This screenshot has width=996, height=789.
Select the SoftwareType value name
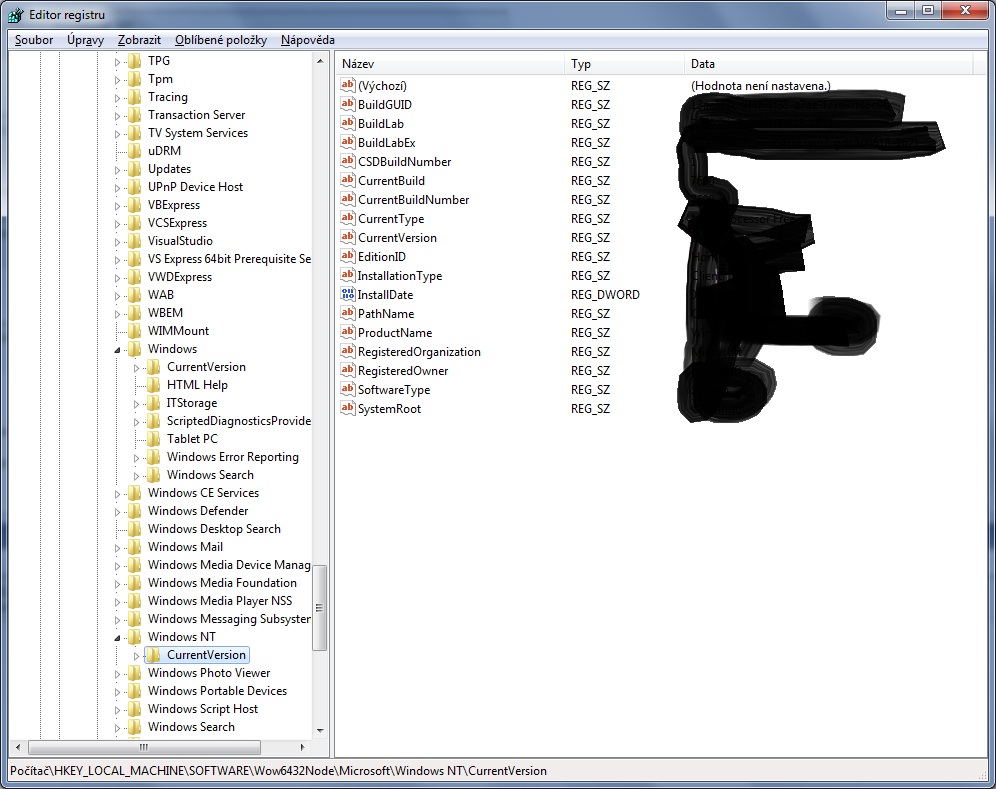click(x=394, y=390)
